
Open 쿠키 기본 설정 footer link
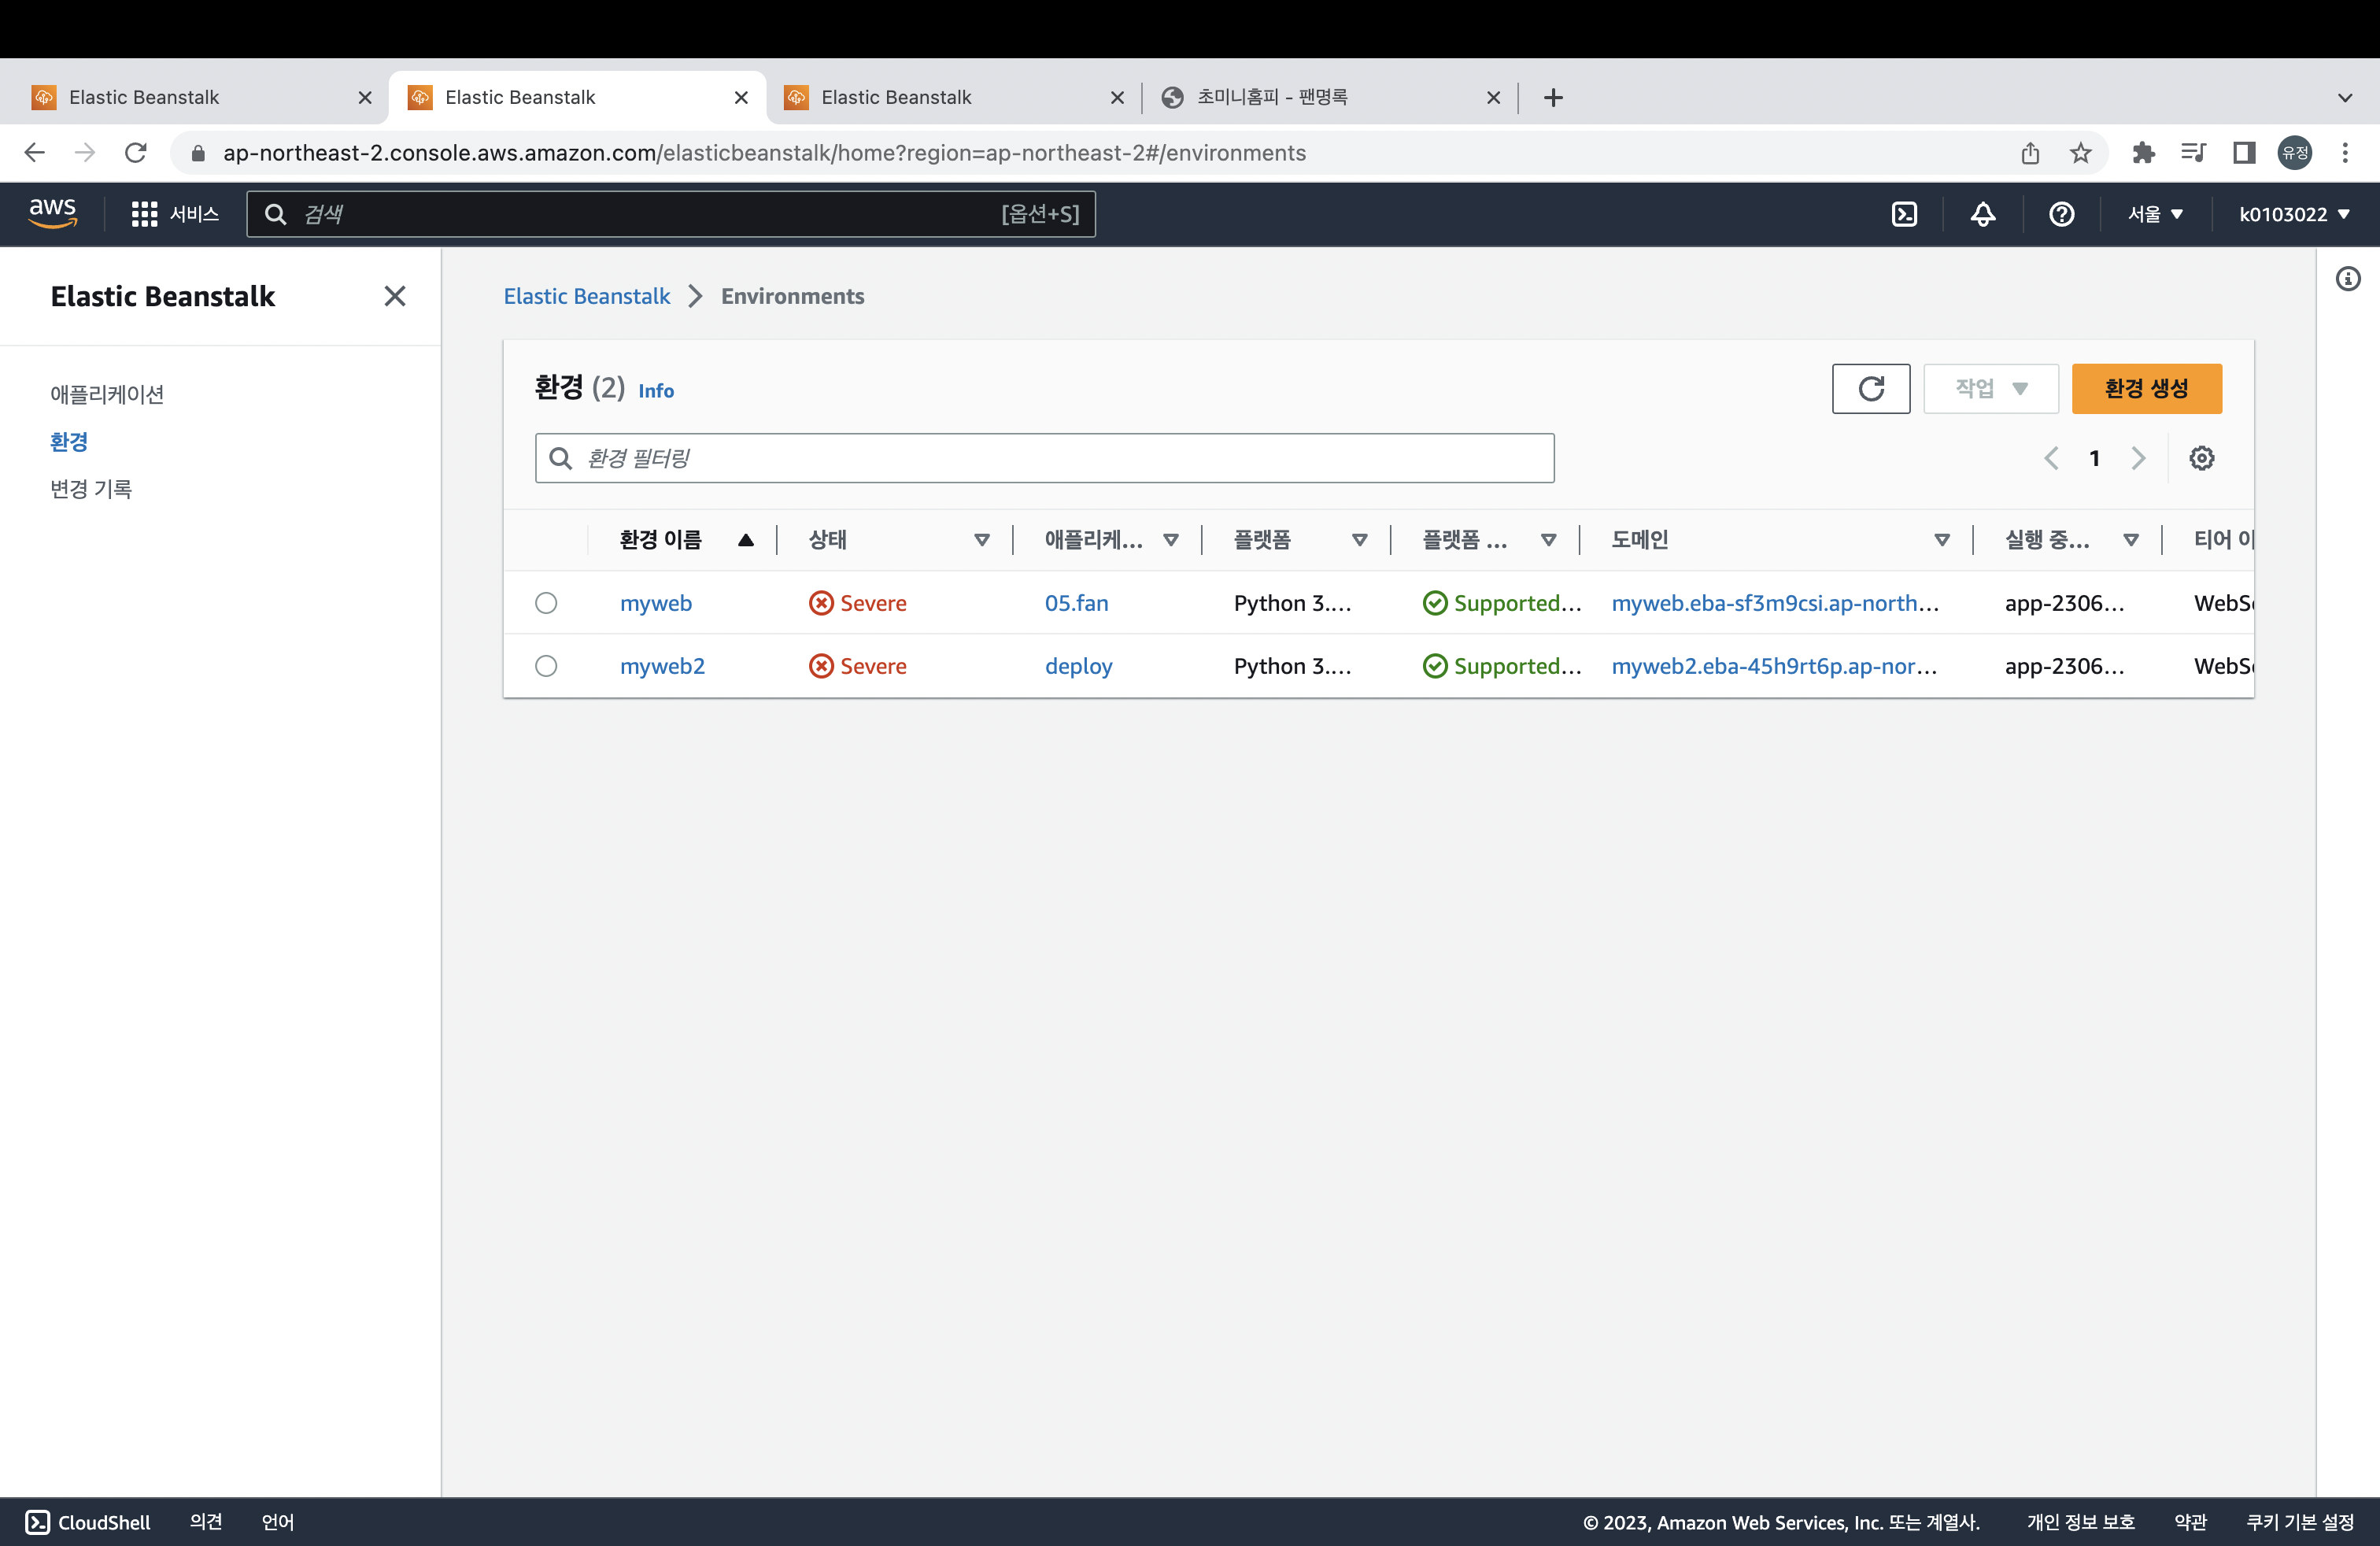[2299, 1522]
